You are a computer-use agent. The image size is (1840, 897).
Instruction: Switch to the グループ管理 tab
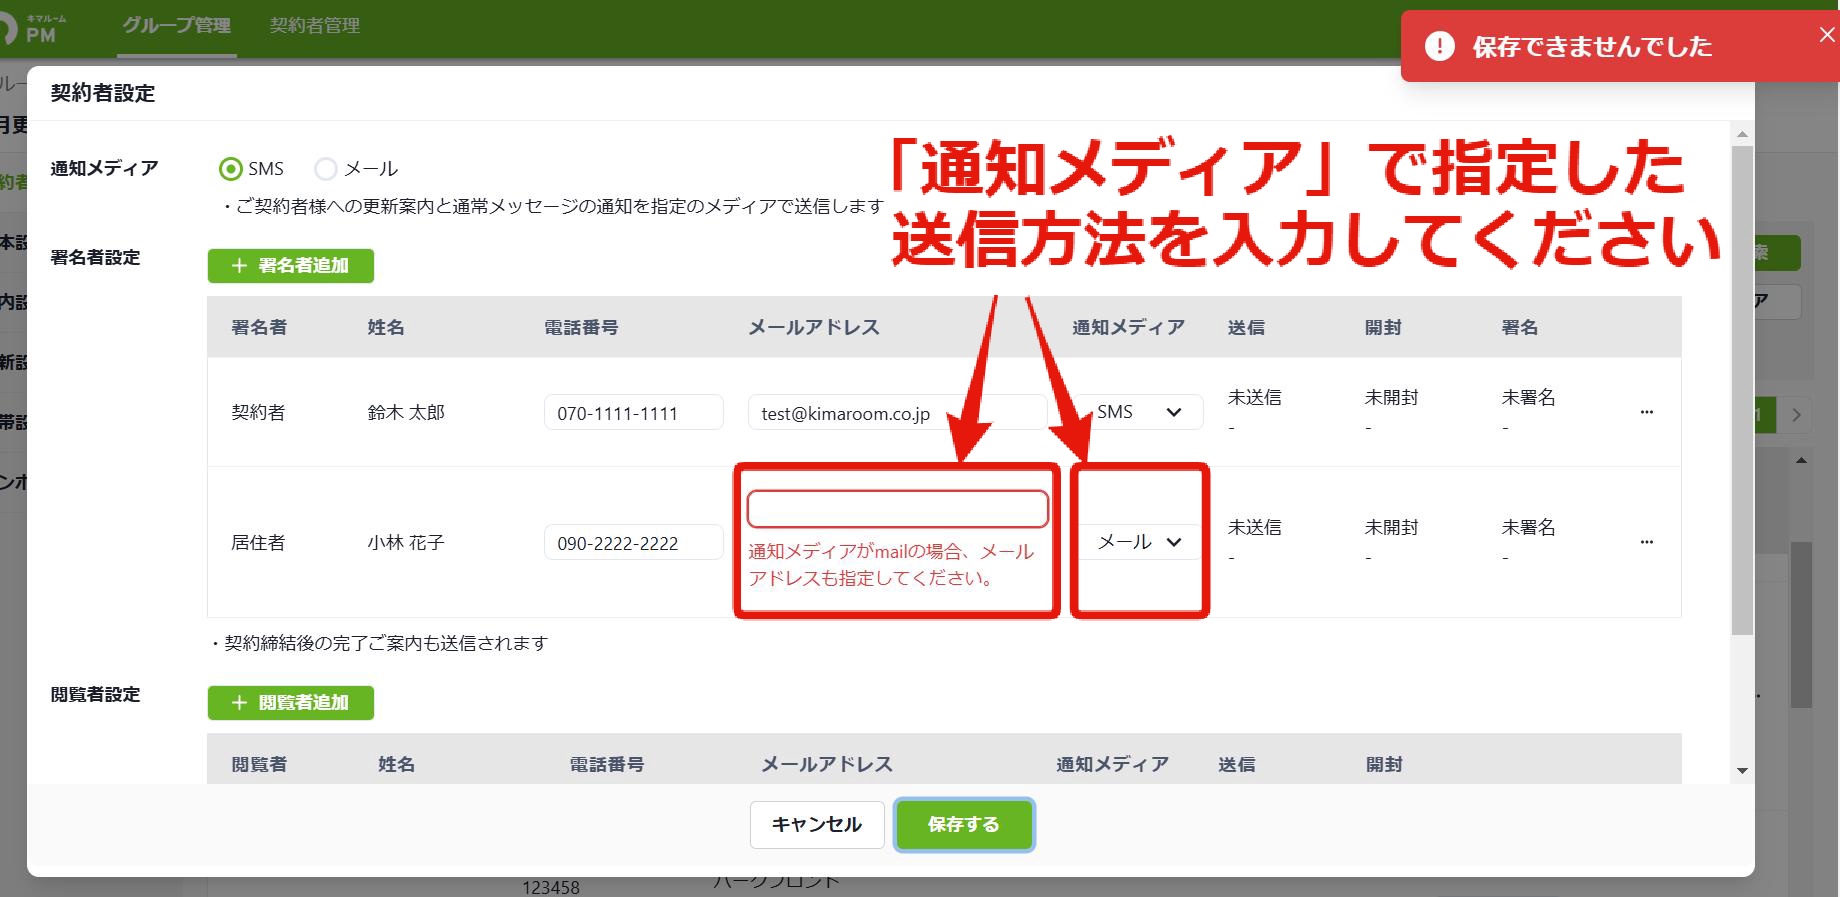[177, 26]
